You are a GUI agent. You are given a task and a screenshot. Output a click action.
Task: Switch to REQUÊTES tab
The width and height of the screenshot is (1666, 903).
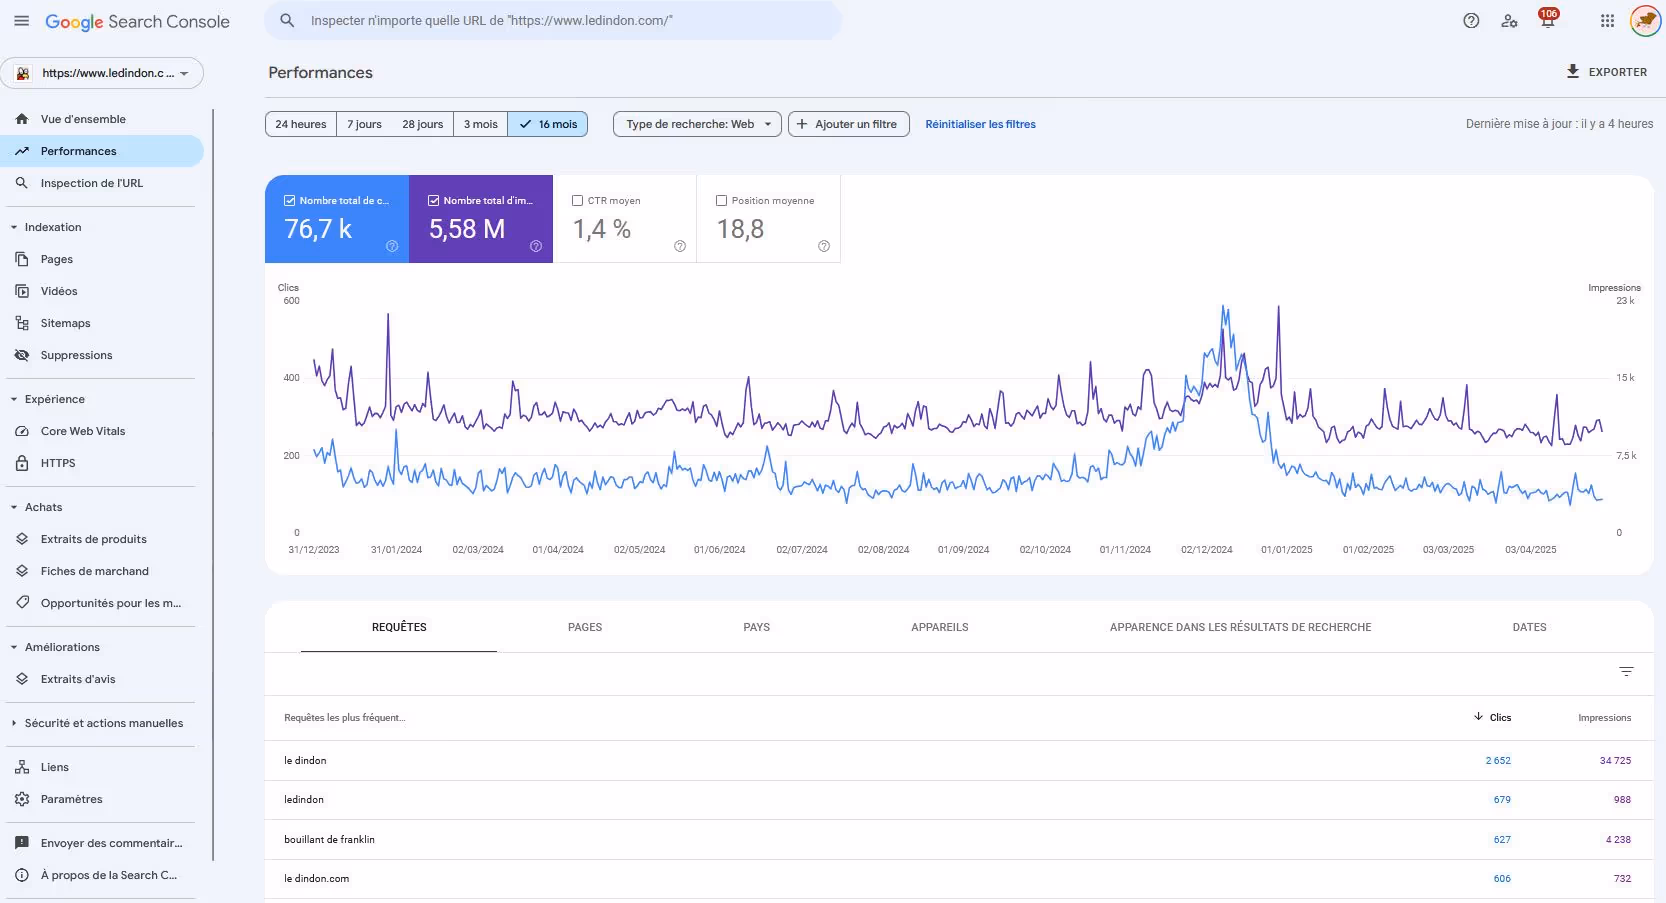[x=399, y=627]
